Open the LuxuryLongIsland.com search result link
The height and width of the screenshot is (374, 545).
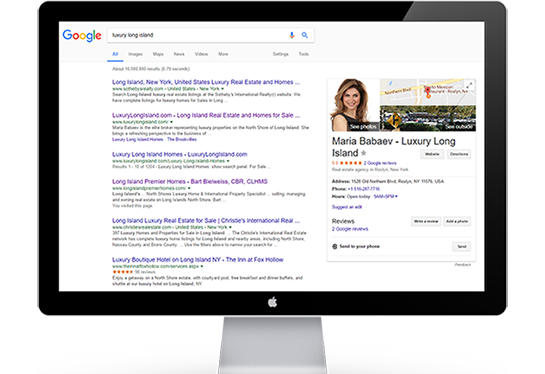point(206,115)
